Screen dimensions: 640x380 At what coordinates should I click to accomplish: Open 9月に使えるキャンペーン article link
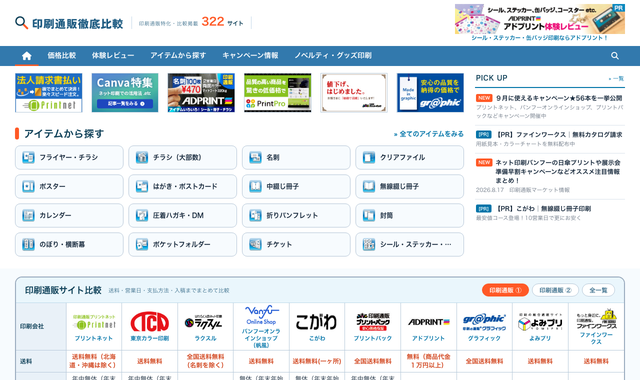coord(559,98)
